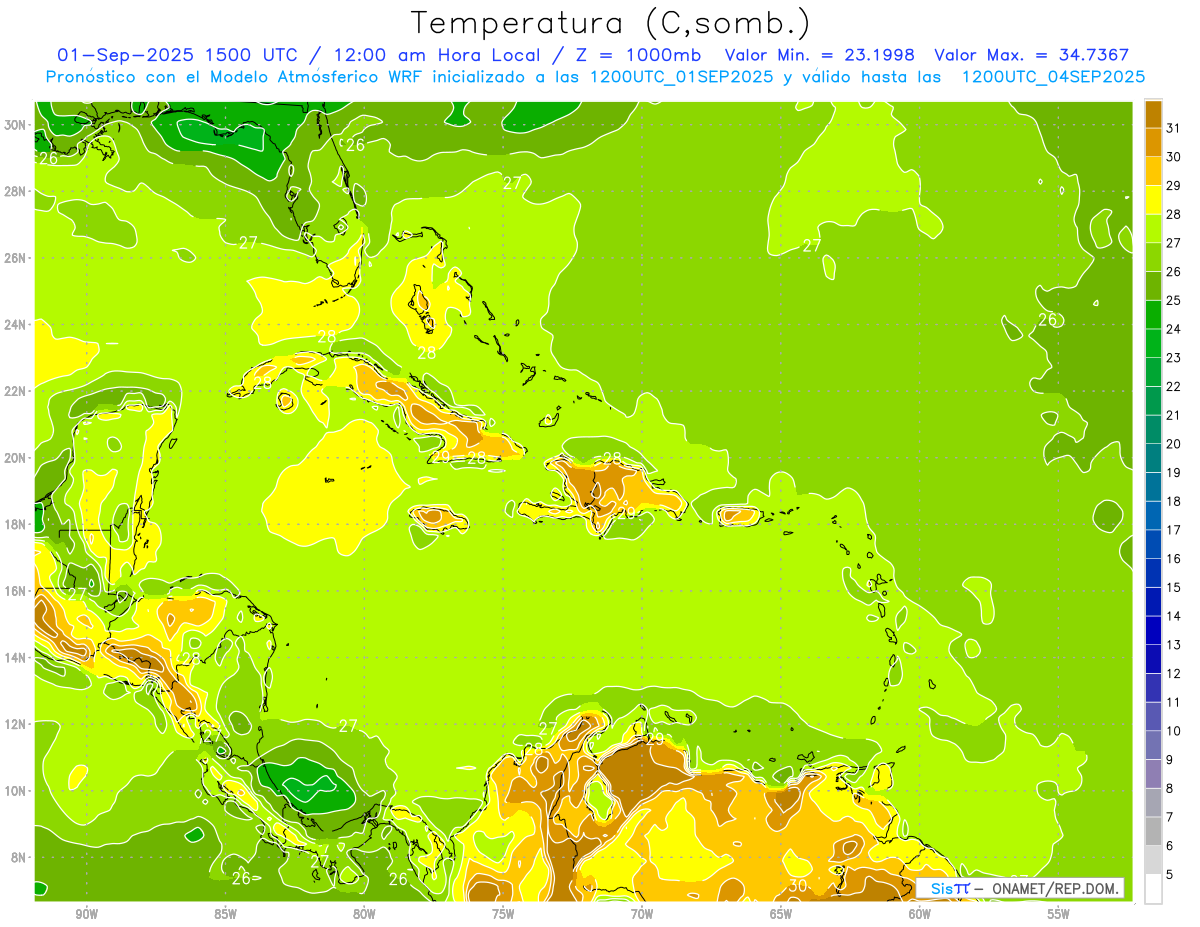This screenshot has height=927, width=1200.
Task: Click the "Valor Min. = 23.1998" text
Action: pos(821,55)
